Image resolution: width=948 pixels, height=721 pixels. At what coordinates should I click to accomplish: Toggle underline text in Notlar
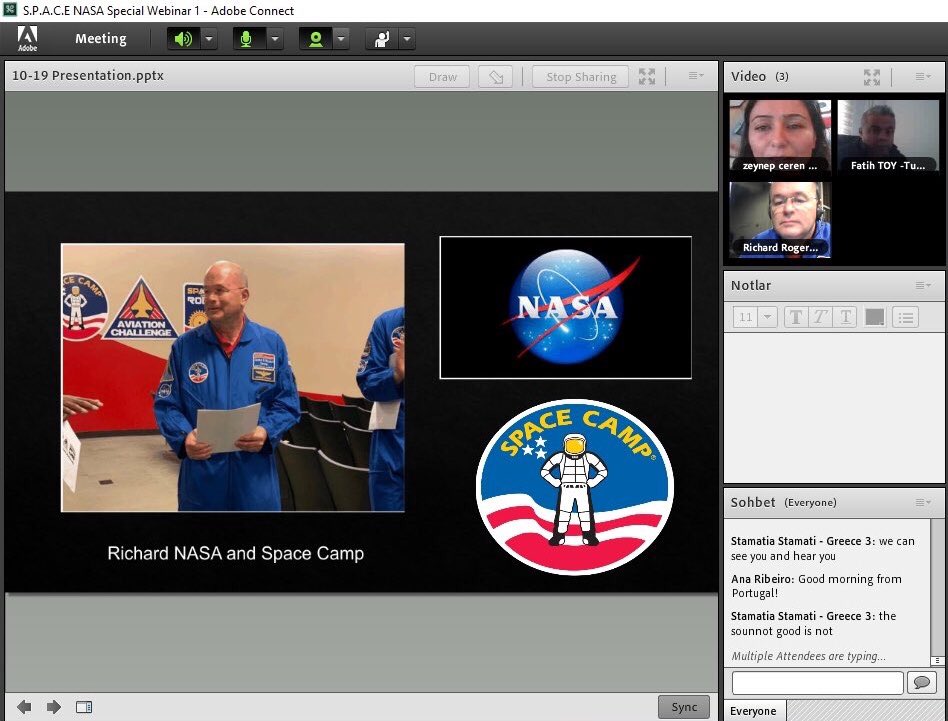click(x=845, y=317)
